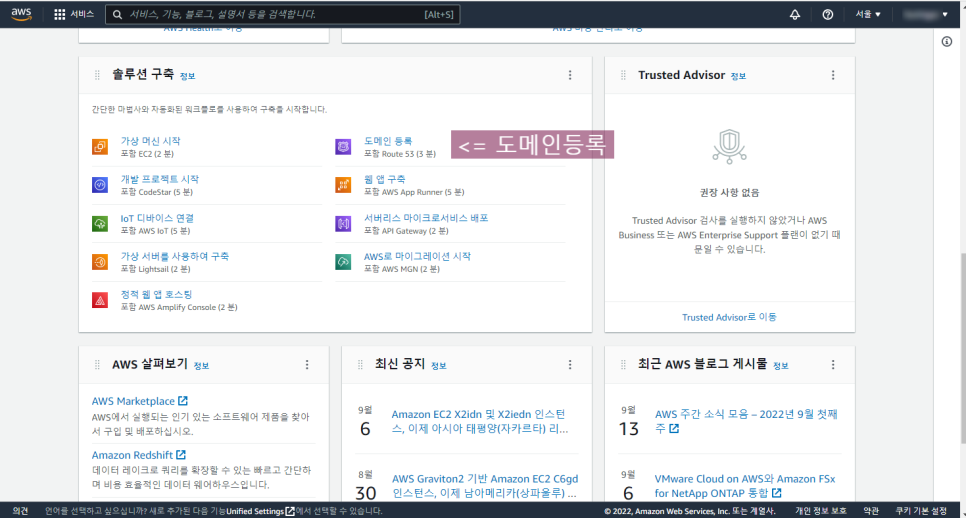Grab the drag handle of AWS 살펴보기 widget
The image size is (966, 518).
(x=97, y=365)
